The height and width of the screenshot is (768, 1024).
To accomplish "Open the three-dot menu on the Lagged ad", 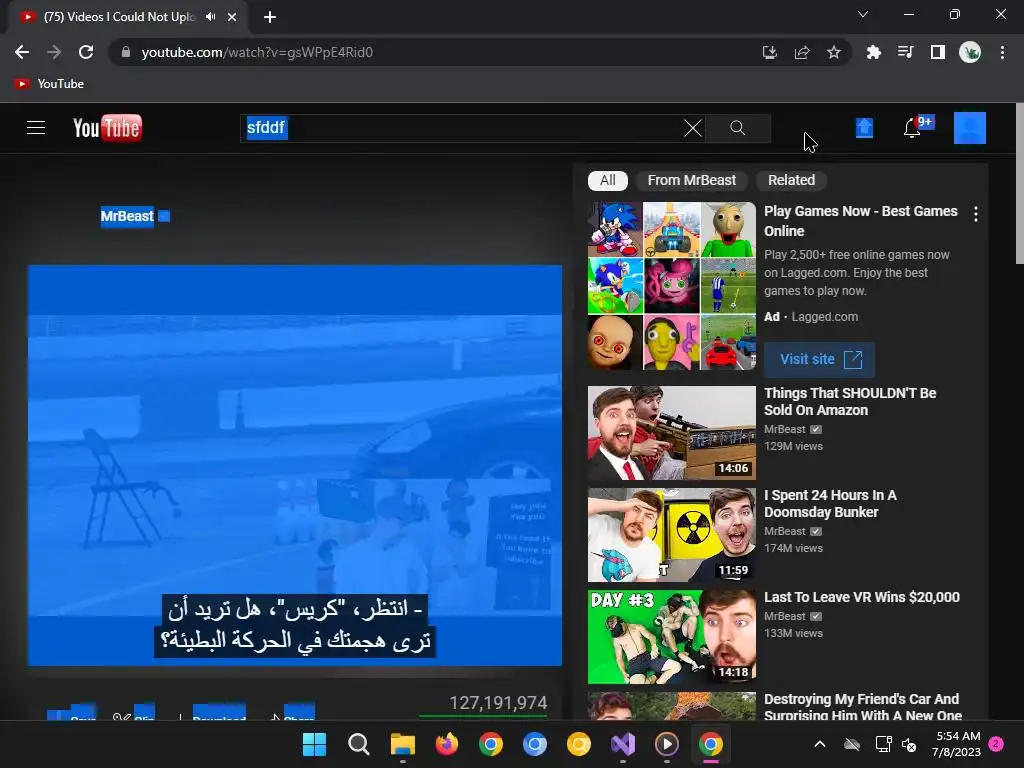I will 976,214.
